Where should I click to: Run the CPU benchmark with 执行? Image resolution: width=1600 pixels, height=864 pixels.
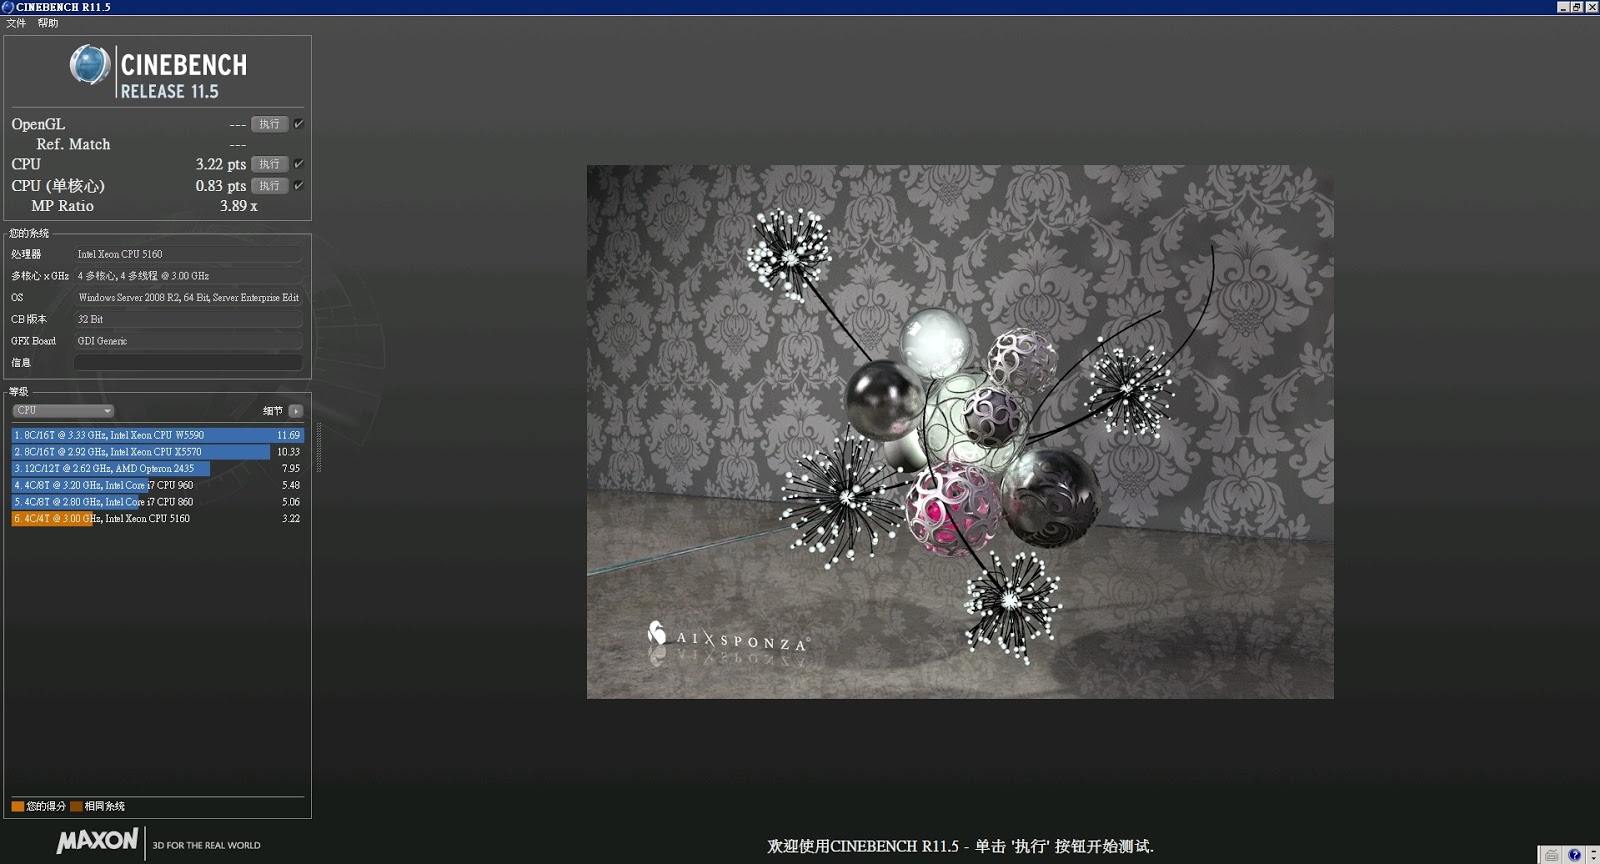pos(270,164)
